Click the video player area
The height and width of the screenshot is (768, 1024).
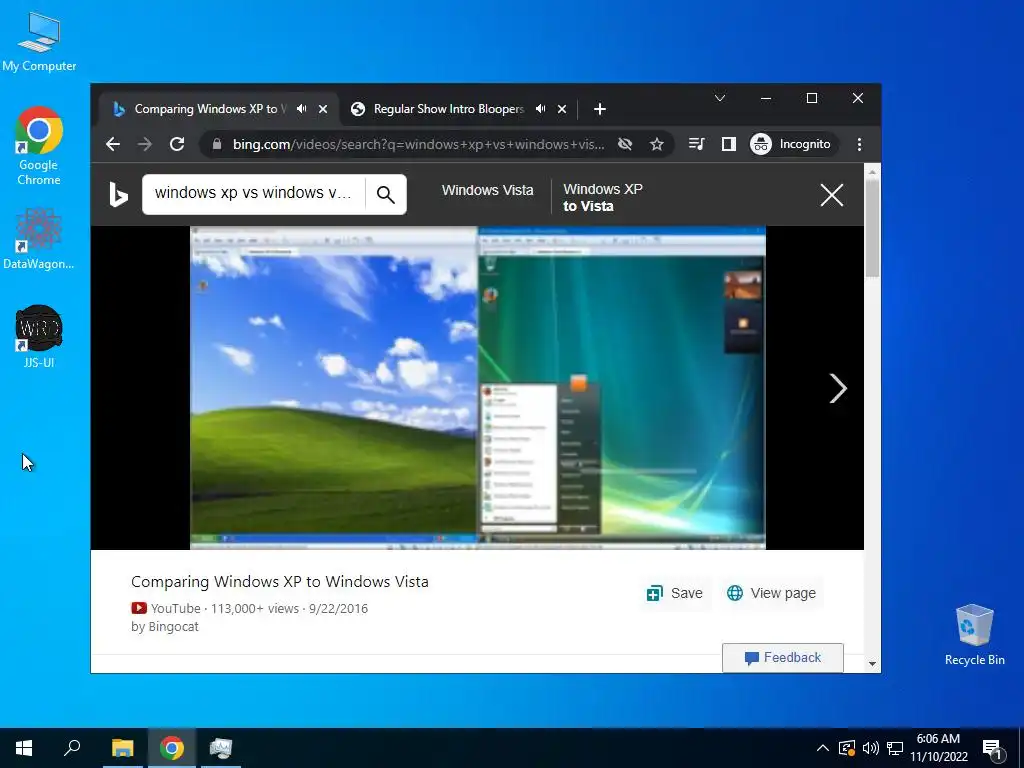click(x=477, y=388)
